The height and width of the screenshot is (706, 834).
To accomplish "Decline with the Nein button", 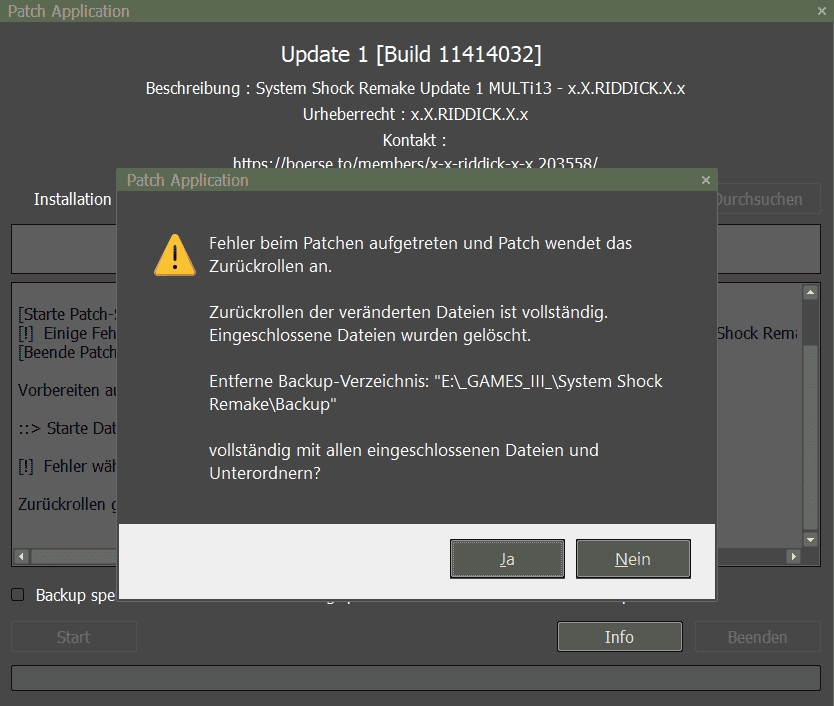I will [x=633, y=559].
